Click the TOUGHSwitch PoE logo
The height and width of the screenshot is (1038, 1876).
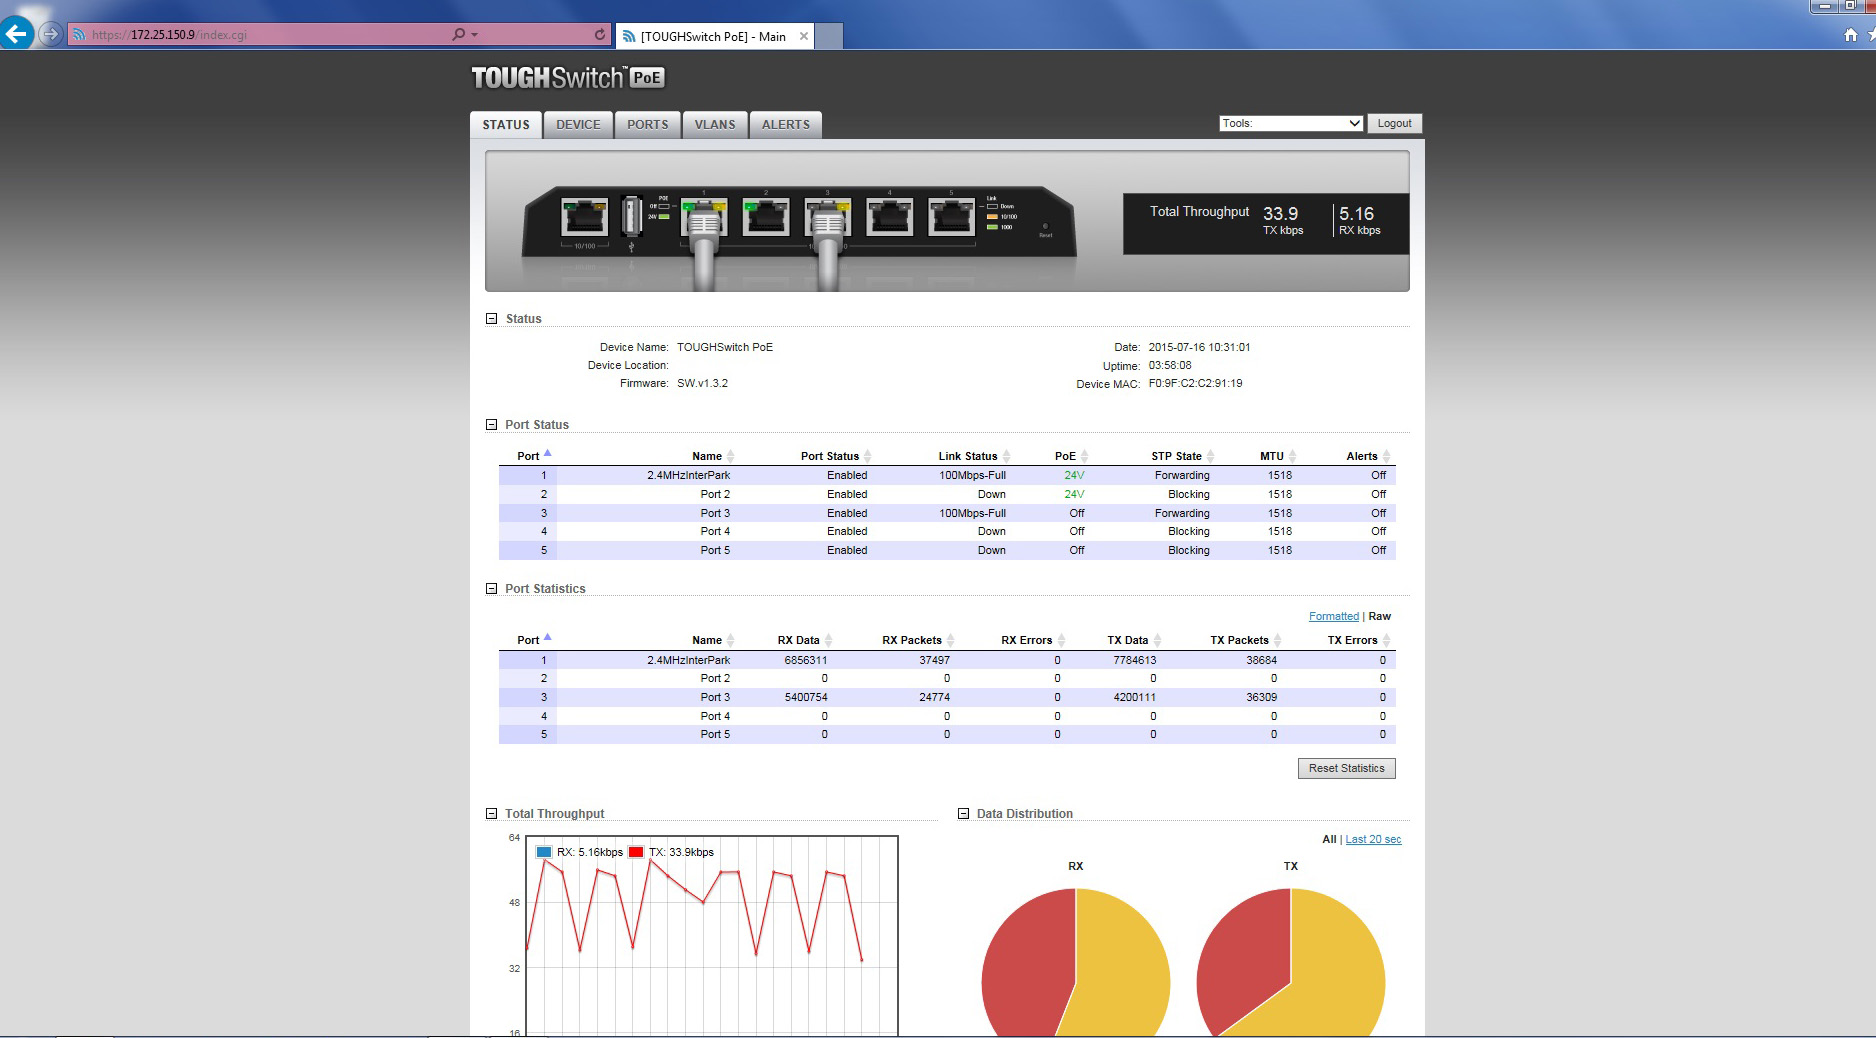[568, 78]
